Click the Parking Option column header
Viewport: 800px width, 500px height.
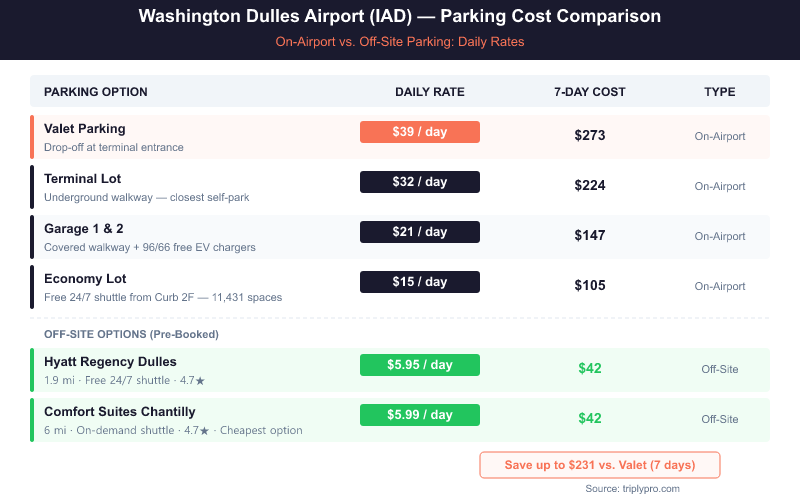pyautogui.click(x=96, y=92)
